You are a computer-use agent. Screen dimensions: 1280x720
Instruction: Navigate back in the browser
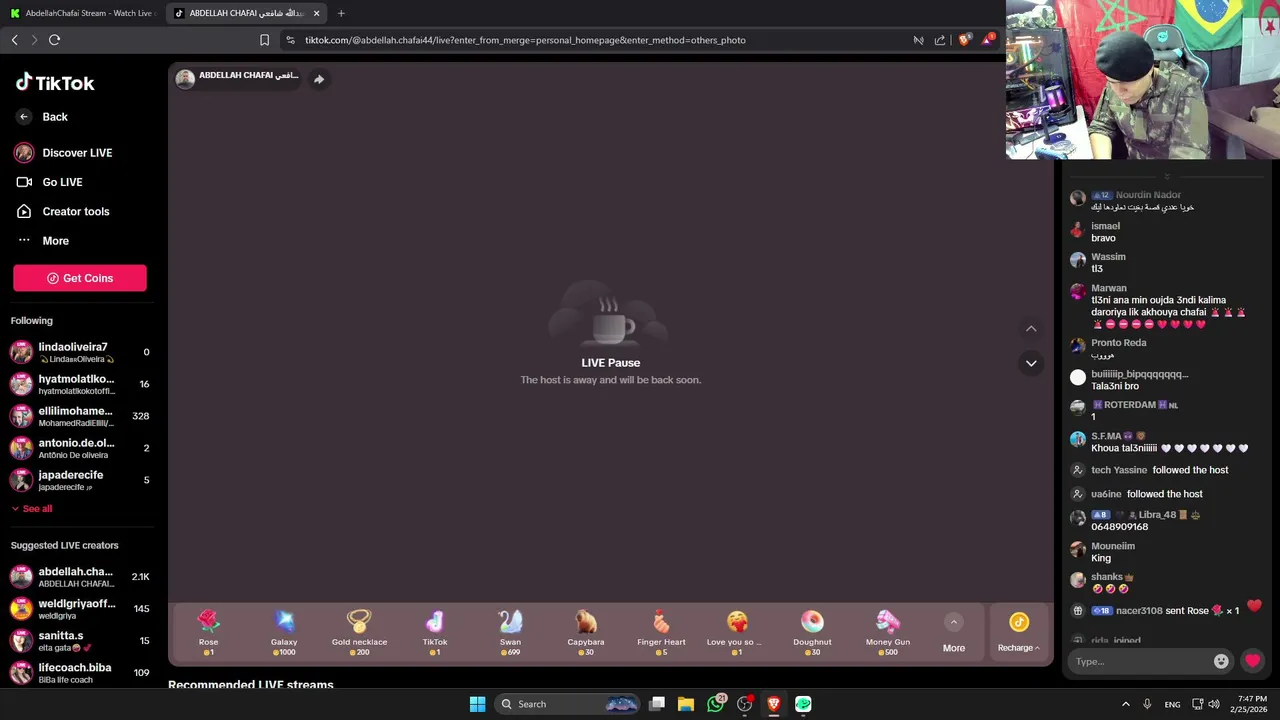tap(14, 40)
